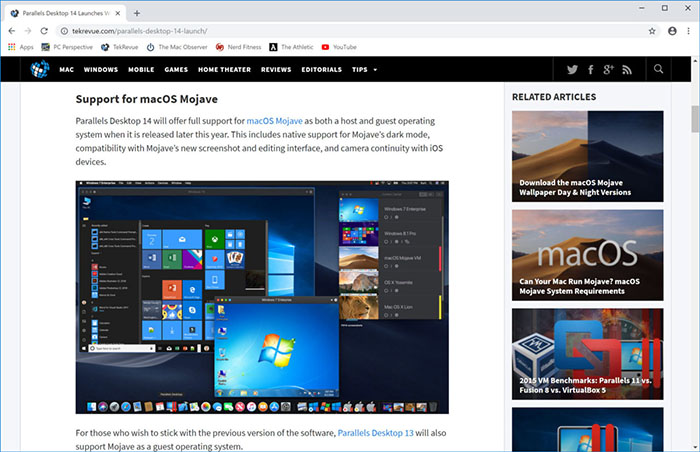Screen dimensions: 700x452
Task: Open the TekRevue bookmark
Action: pyautogui.click(x=120, y=47)
